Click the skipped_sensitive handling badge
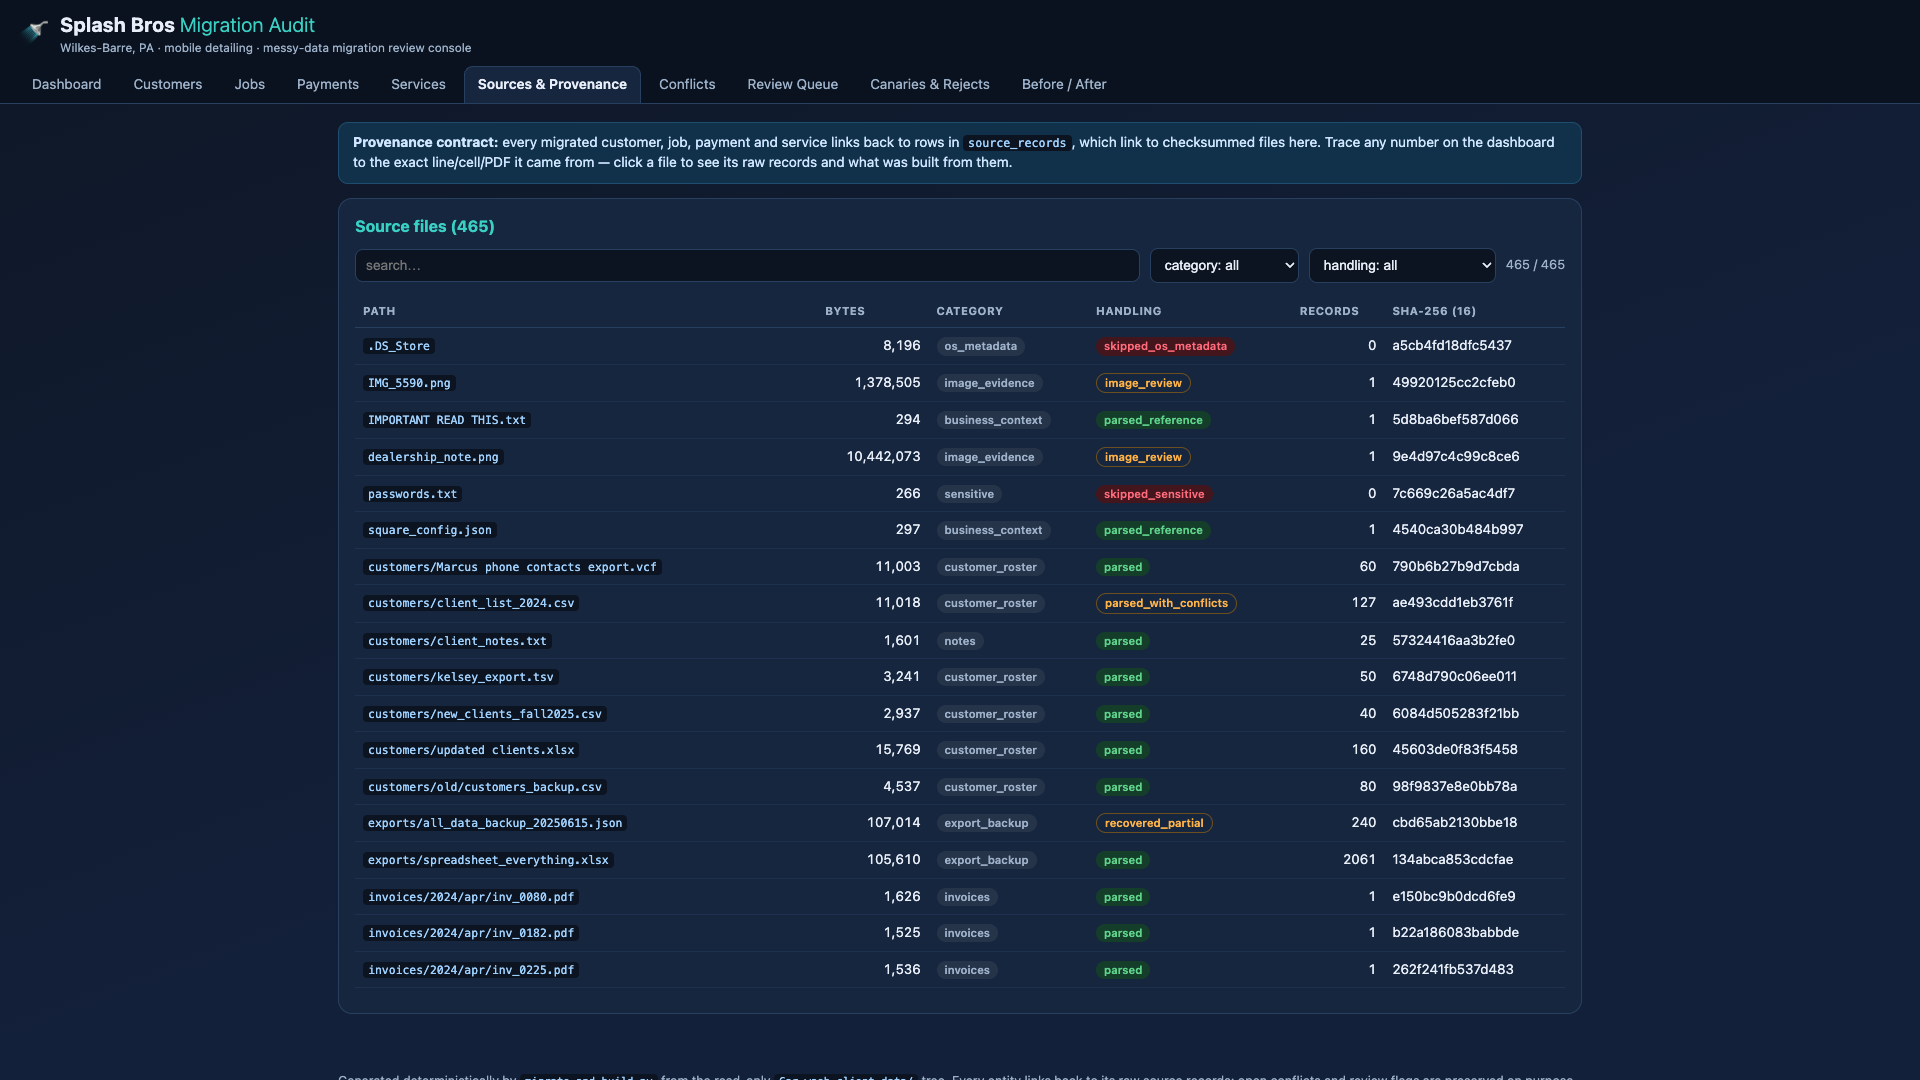 [1154, 494]
